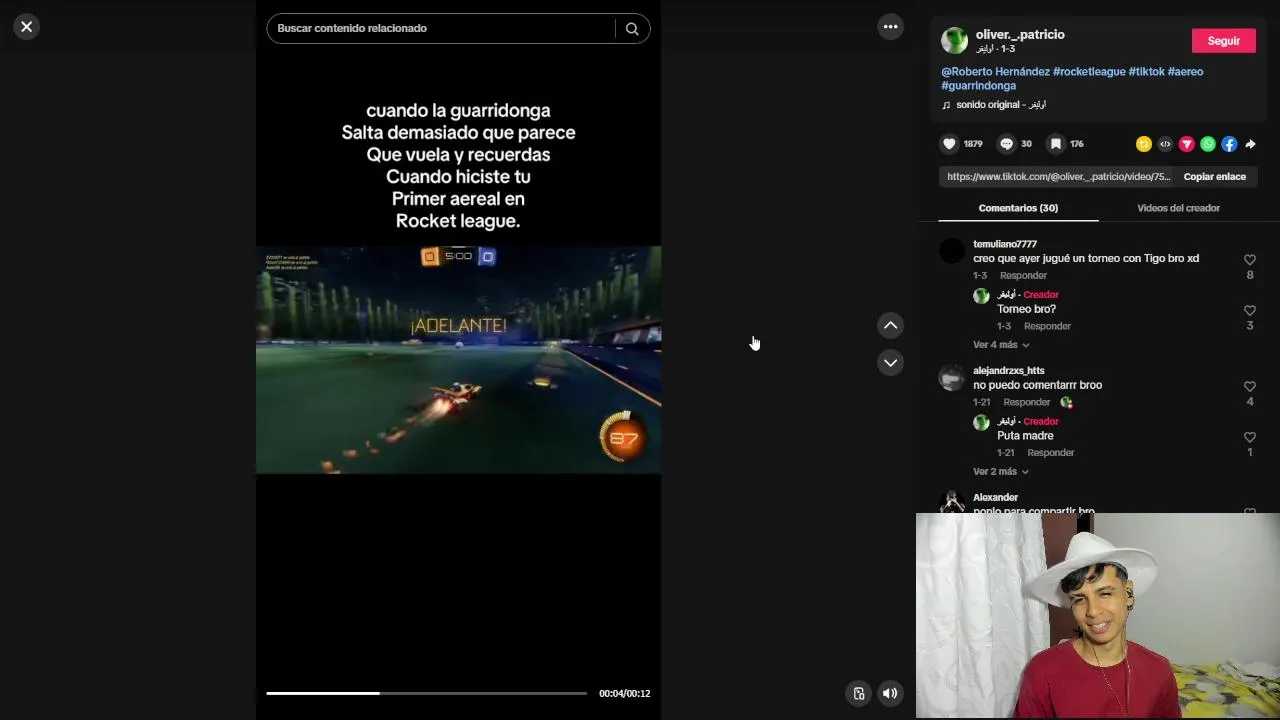Close the TikTok video viewer
Screen dimensions: 1280x720
[x=27, y=27]
